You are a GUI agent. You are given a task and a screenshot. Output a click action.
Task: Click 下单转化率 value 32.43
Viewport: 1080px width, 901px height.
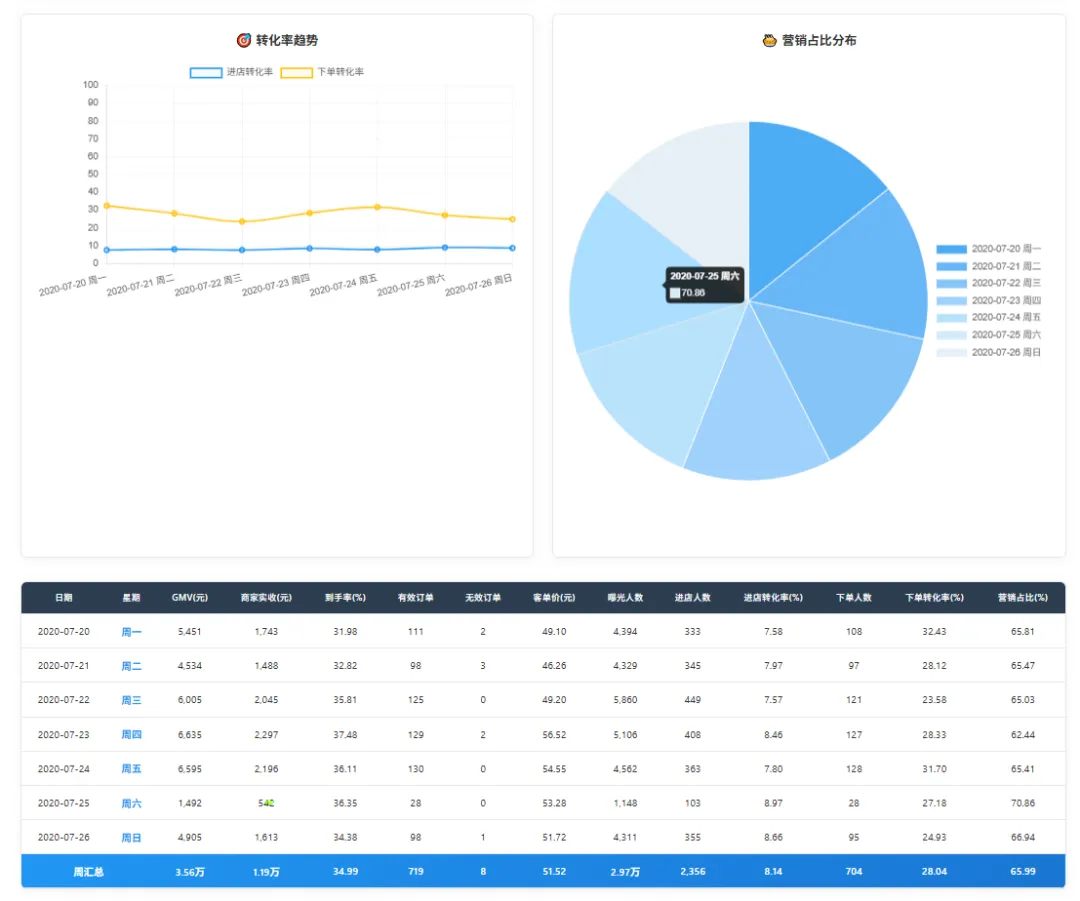click(x=934, y=632)
